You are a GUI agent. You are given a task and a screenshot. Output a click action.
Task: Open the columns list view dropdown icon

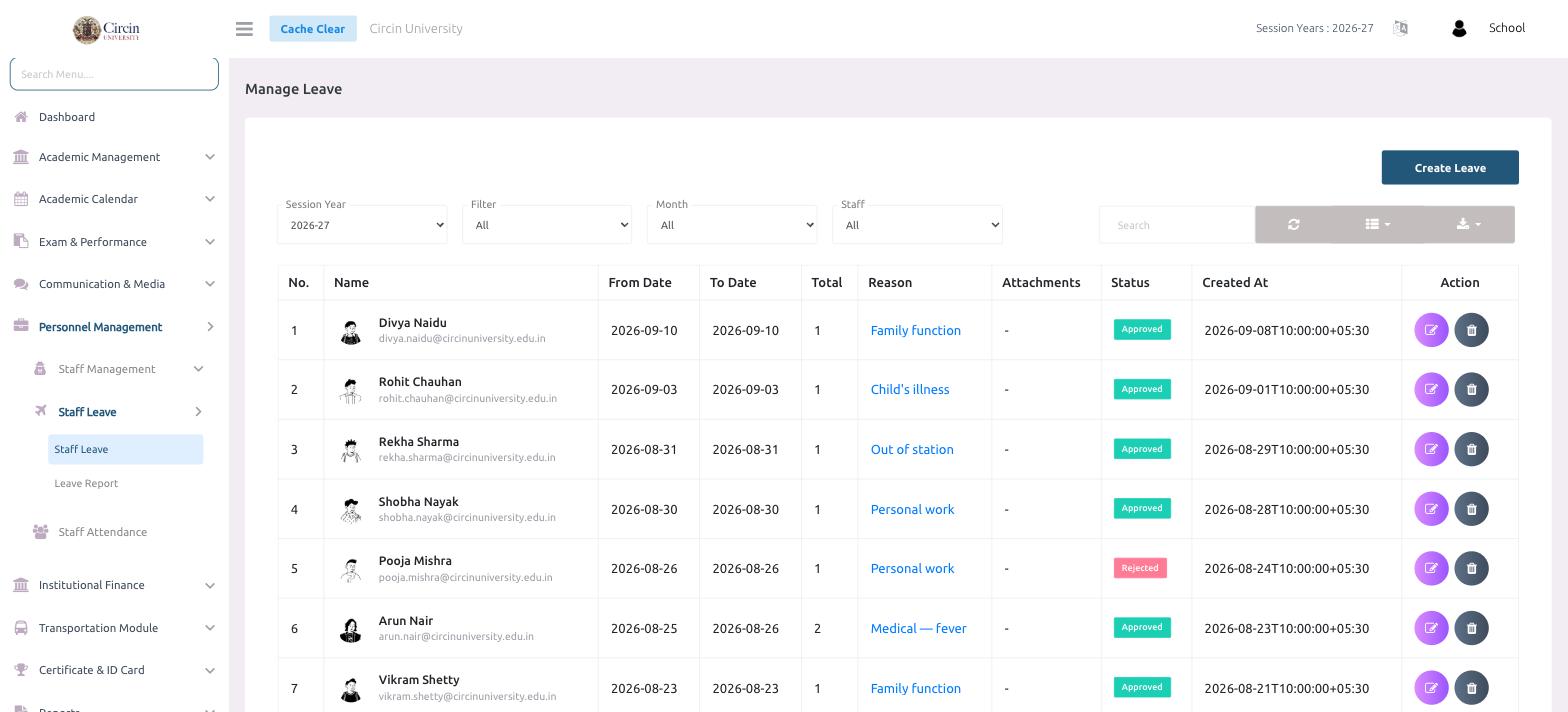(1378, 224)
